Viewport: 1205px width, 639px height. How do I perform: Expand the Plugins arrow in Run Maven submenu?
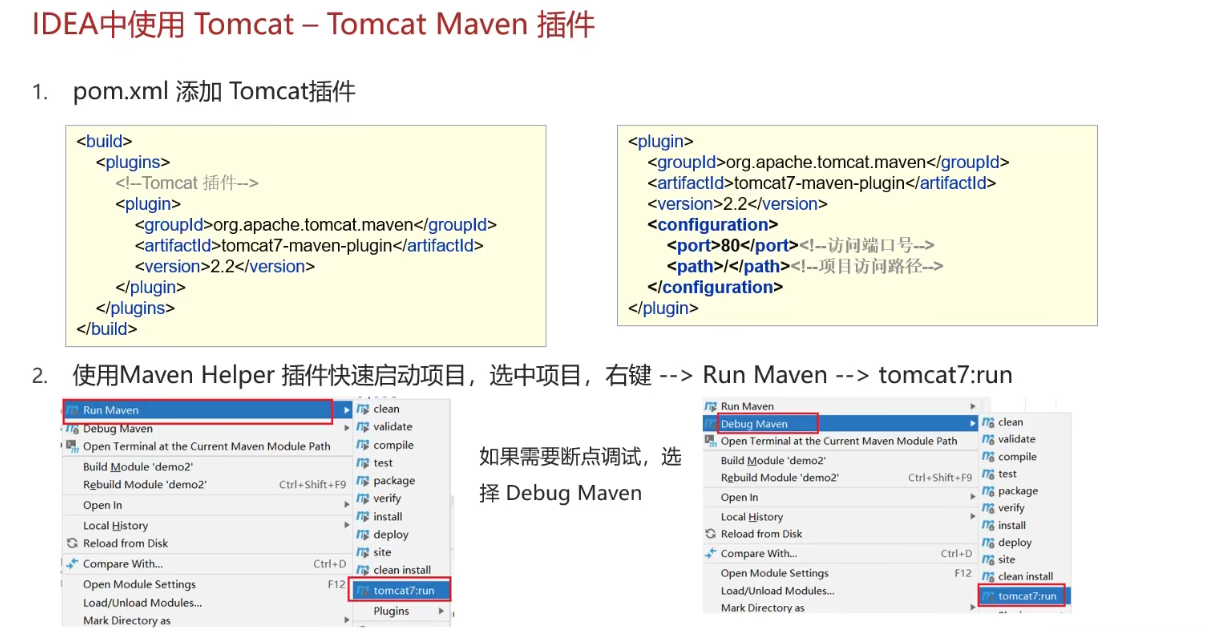point(441,611)
